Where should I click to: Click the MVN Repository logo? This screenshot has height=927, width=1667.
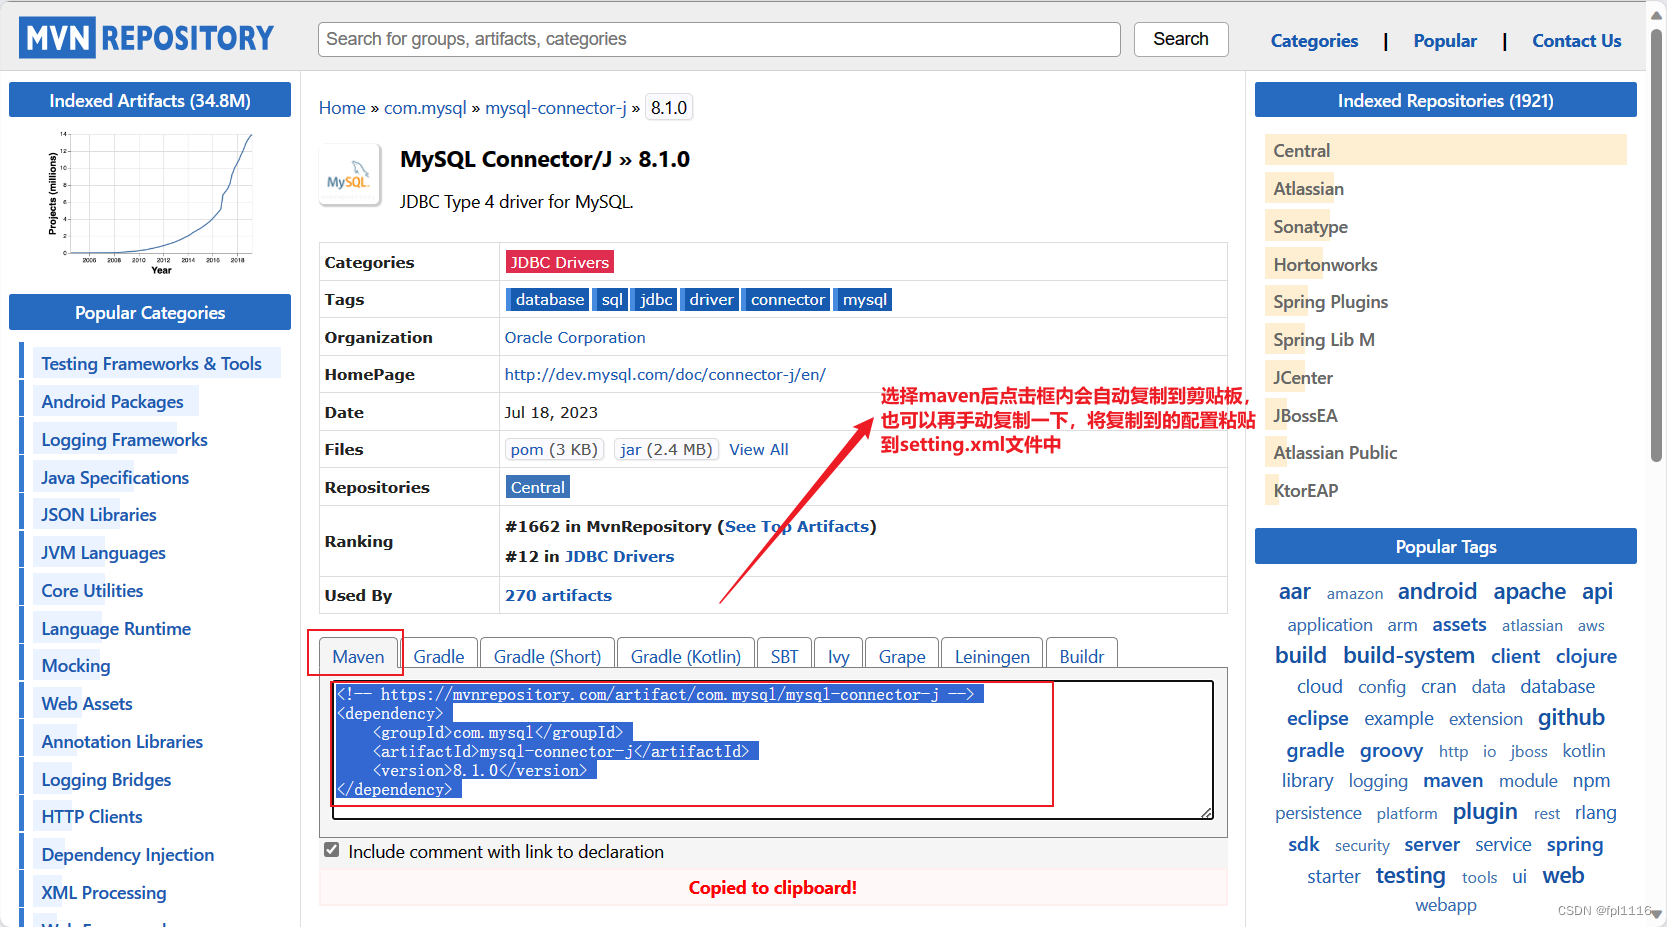147,38
